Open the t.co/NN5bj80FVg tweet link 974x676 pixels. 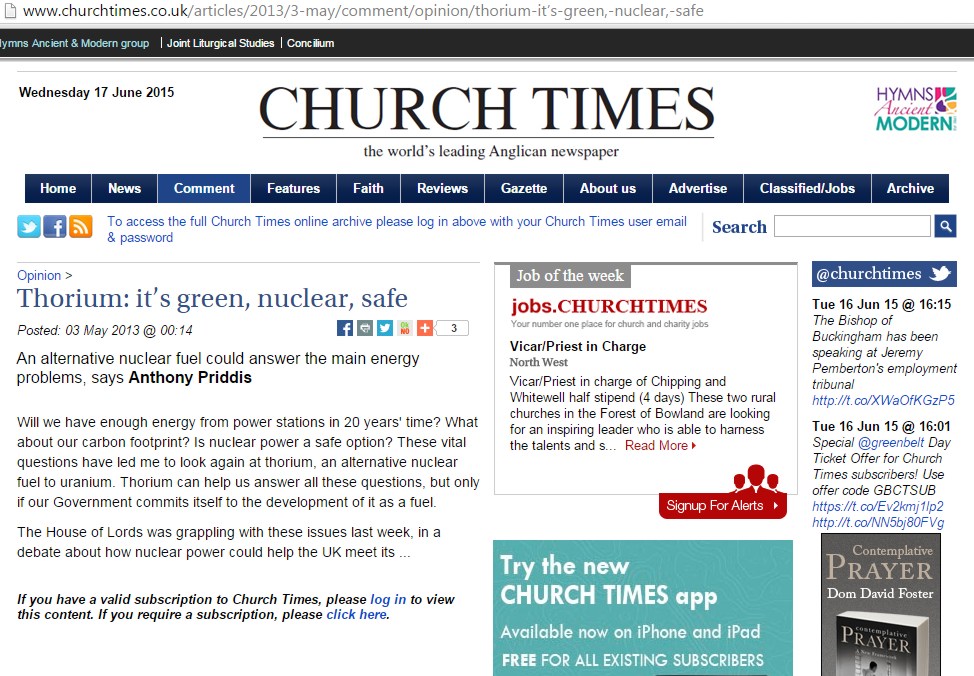(878, 523)
